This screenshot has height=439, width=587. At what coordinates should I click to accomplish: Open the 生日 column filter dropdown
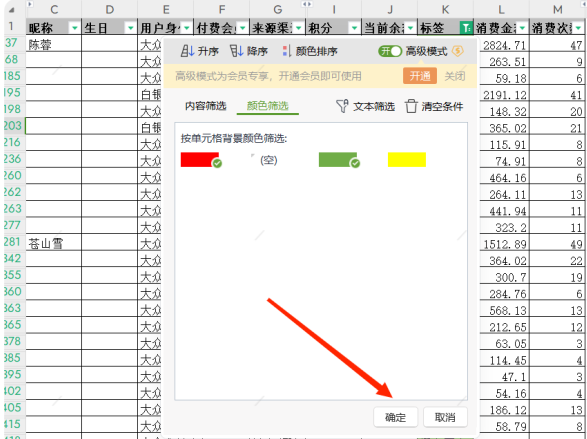[130, 28]
